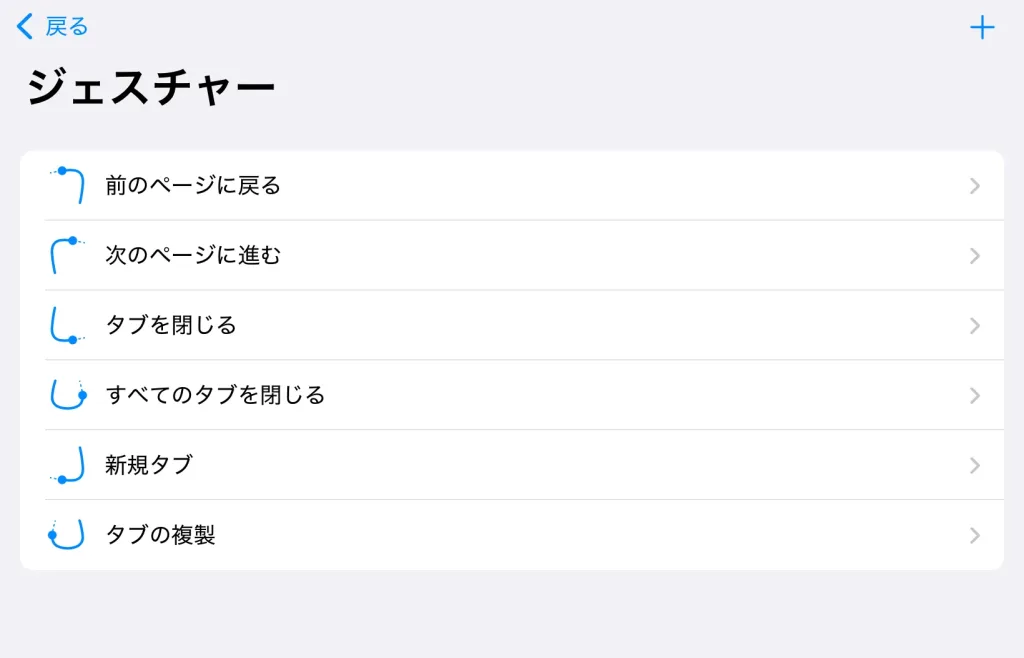This screenshot has height=658, width=1024.
Task: Open the タブを閉じる gesture entry
Action: pos(171,326)
